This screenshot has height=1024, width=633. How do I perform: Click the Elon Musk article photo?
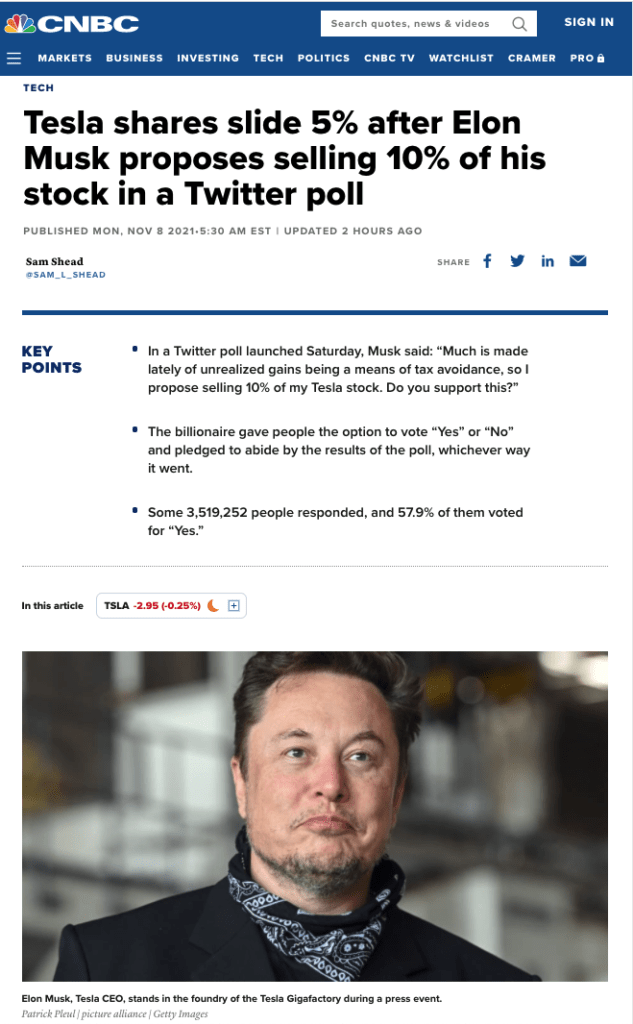point(315,816)
